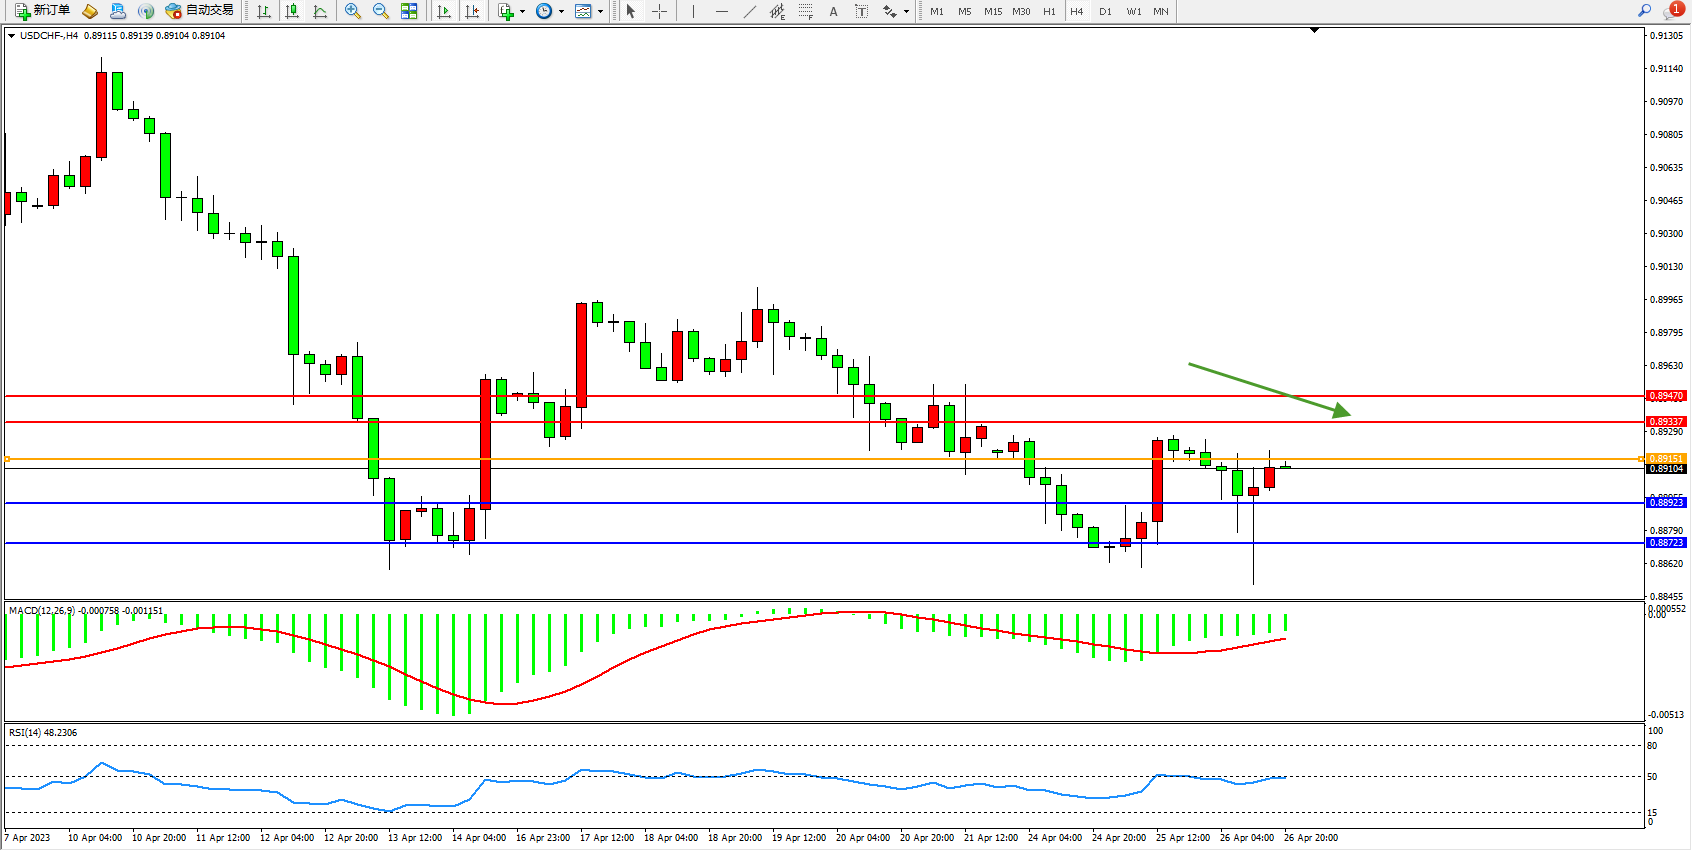Switch to the M15 timeframe
The height and width of the screenshot is (851, 1692).
[x=992, y=11]
